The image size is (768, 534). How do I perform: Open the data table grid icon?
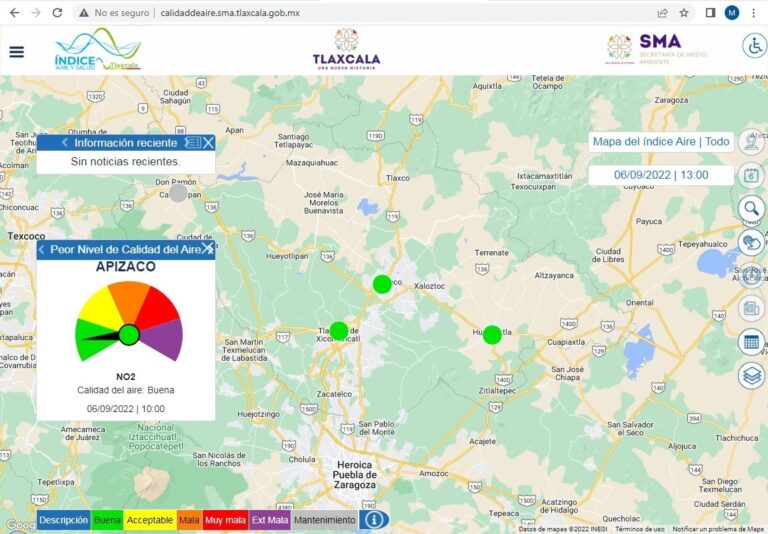(x=751, y=342)
